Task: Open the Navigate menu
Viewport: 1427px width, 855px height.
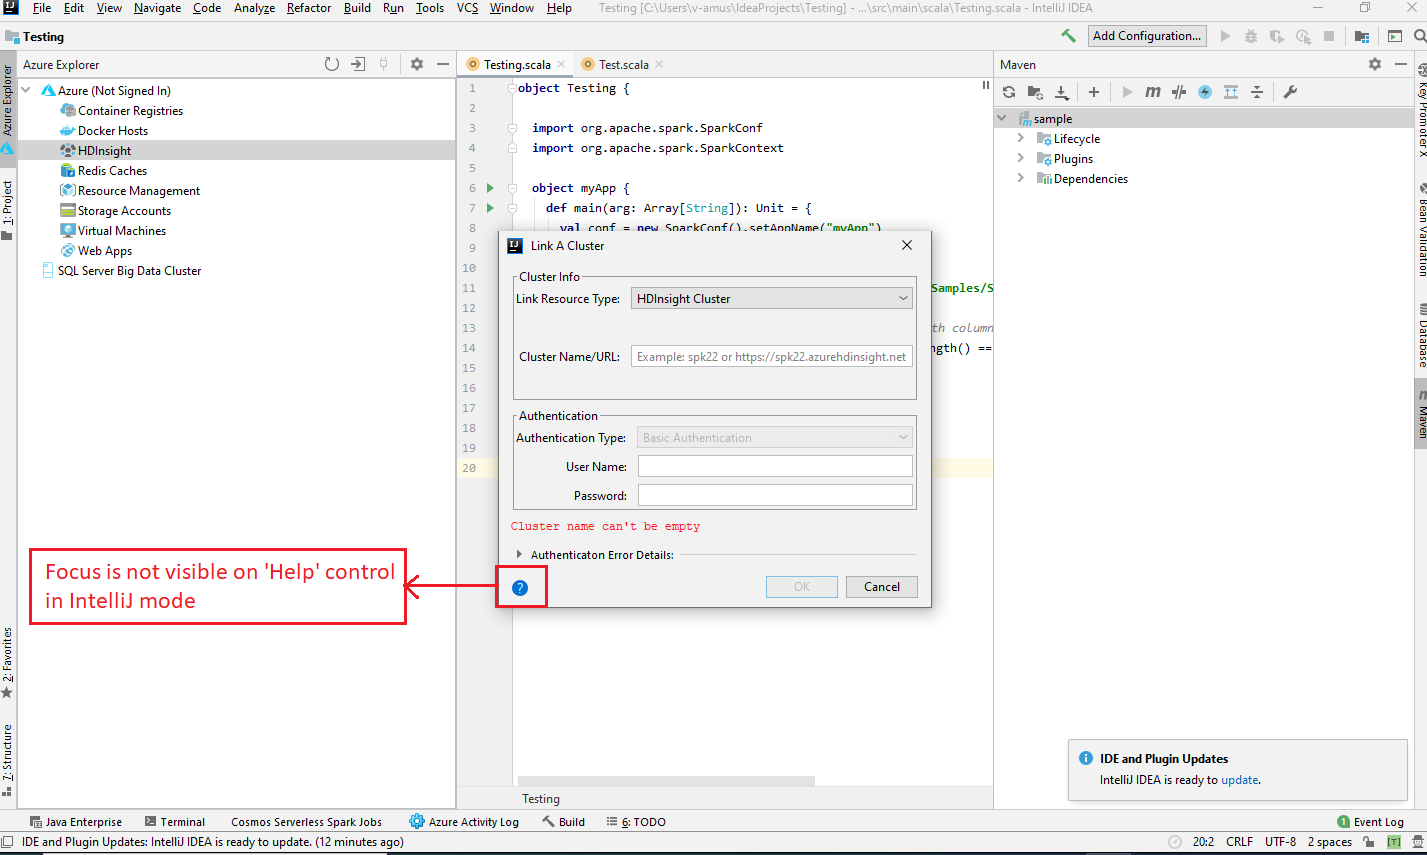Action: tap(157, 7)
